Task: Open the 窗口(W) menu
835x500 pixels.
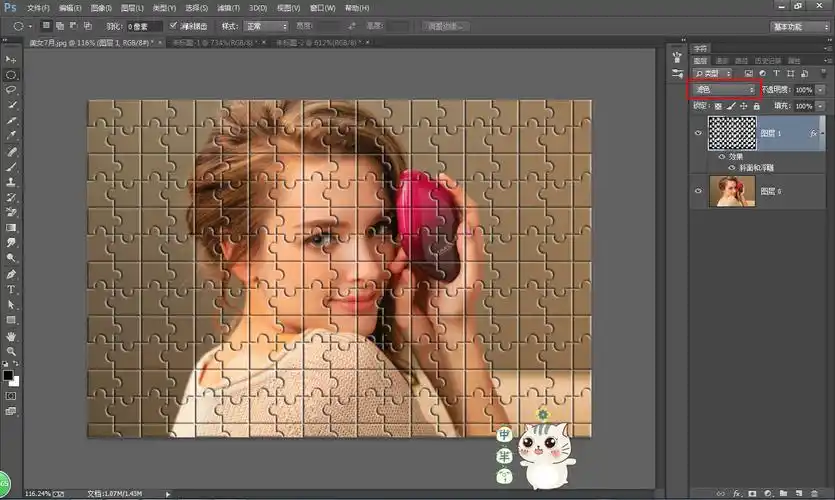Action: click(x=322, y=8)
